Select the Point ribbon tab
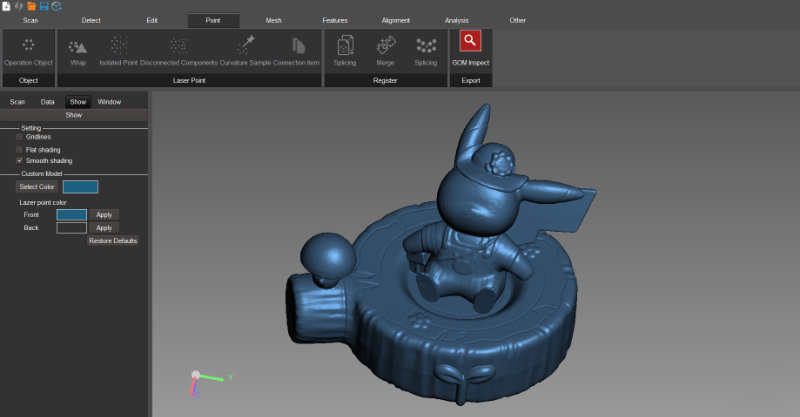This screenshot has width=800, height=417. (x=213, y=20)
